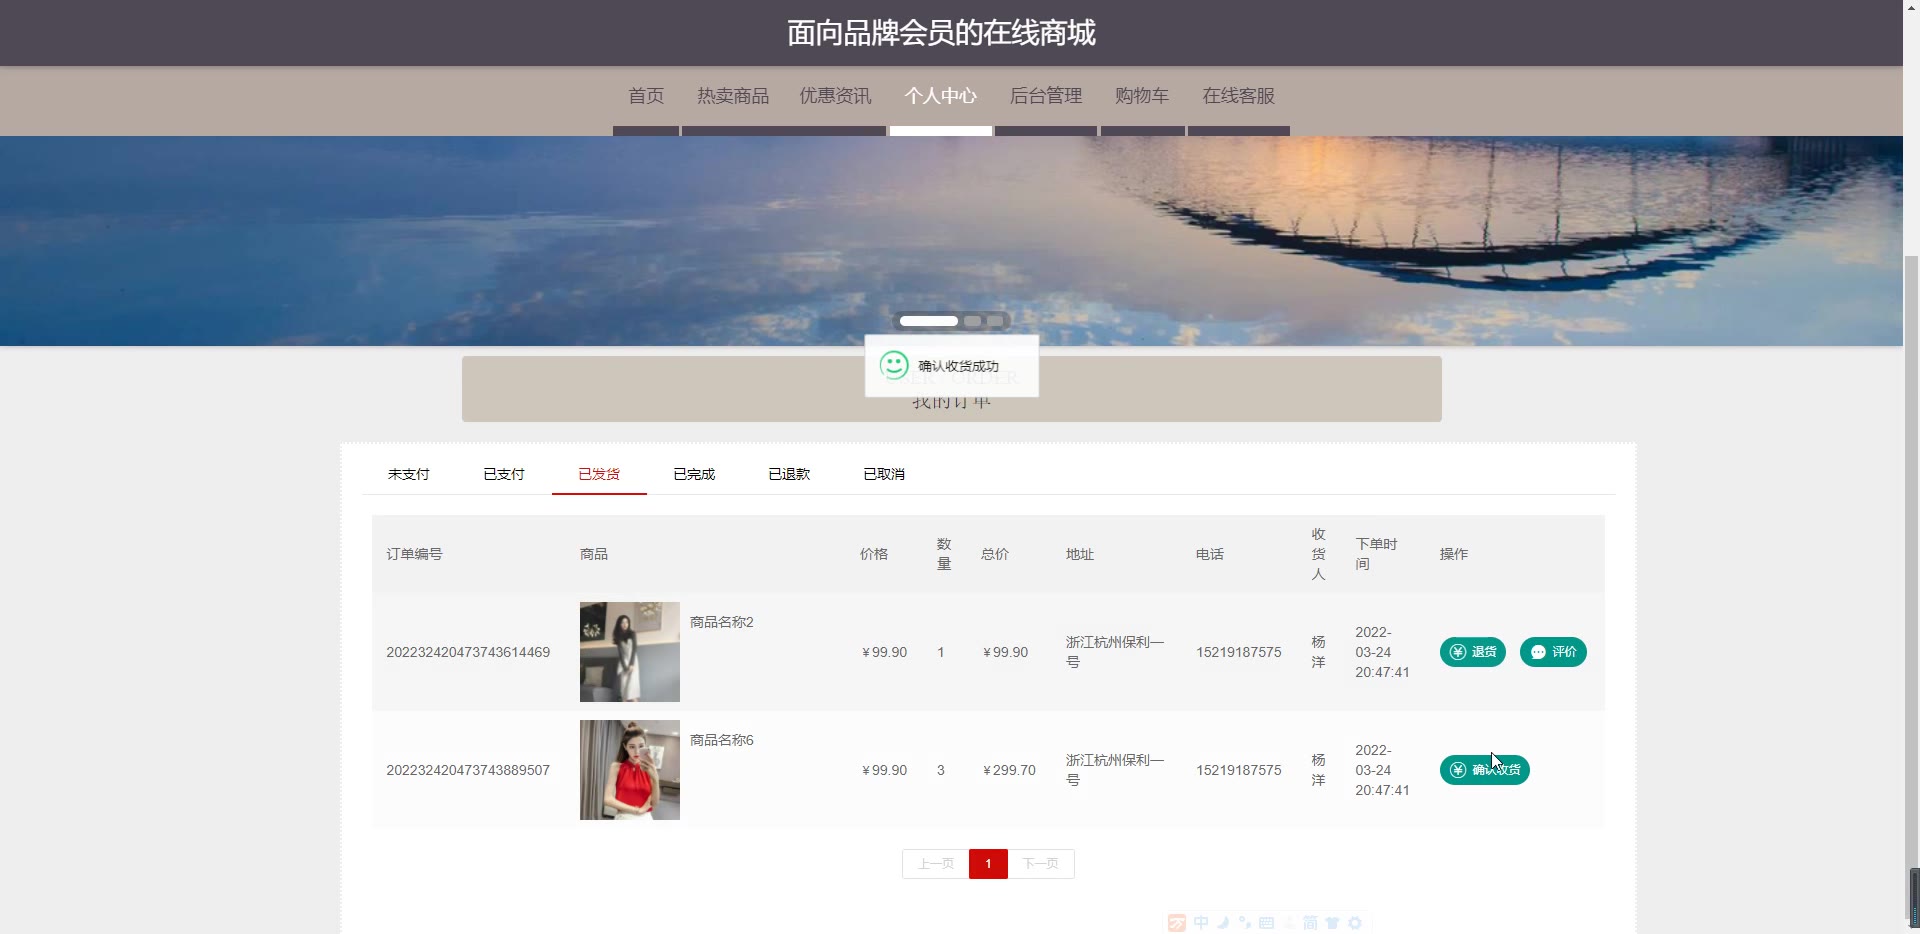Click quantity 3 in the 商品名称6 row
This screenshot has width=1920, height=934.
point(941,770)
